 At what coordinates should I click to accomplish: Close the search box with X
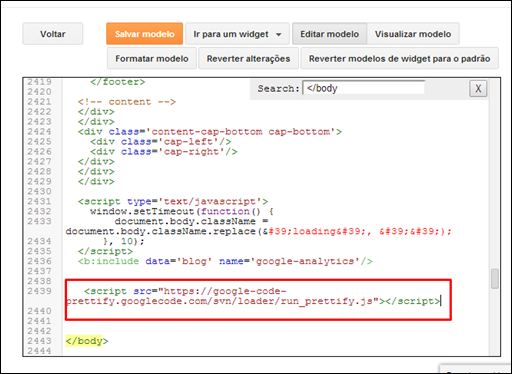point(478,89)
